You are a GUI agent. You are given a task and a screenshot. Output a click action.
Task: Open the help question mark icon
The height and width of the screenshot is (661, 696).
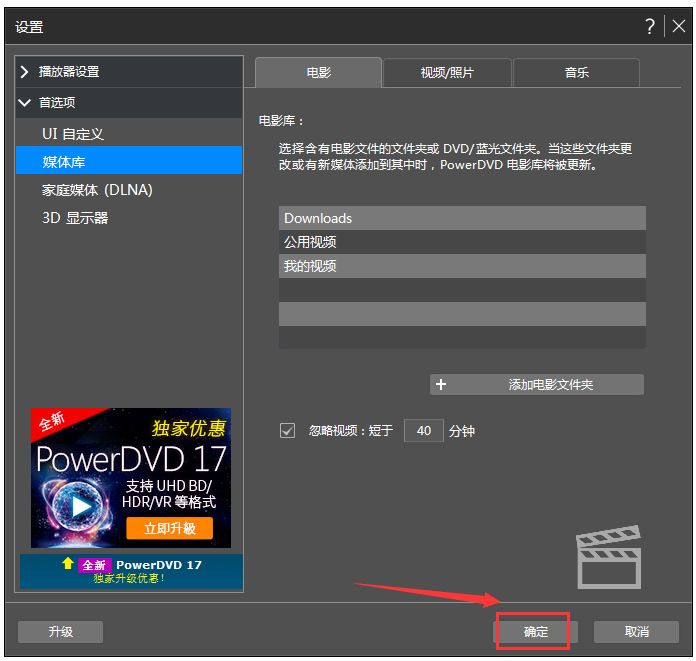tap(649, 27)
